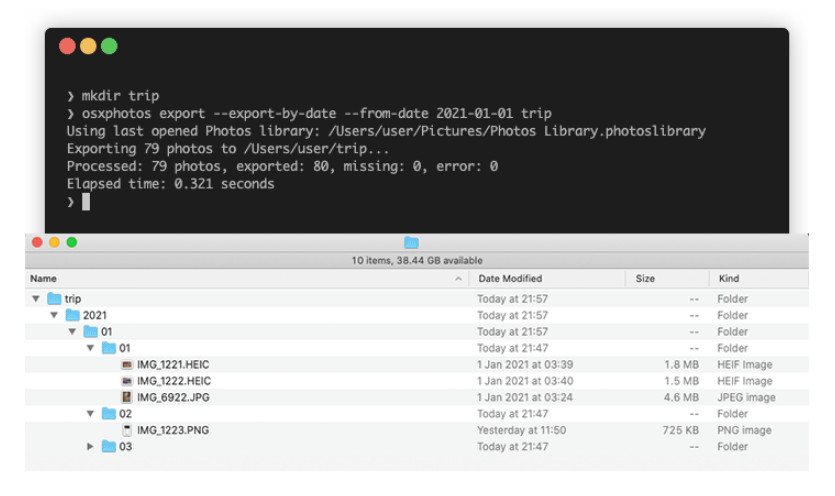Click the 03 folder icon
The width and height of the screenshot is (835, 496).
point(109,446)
